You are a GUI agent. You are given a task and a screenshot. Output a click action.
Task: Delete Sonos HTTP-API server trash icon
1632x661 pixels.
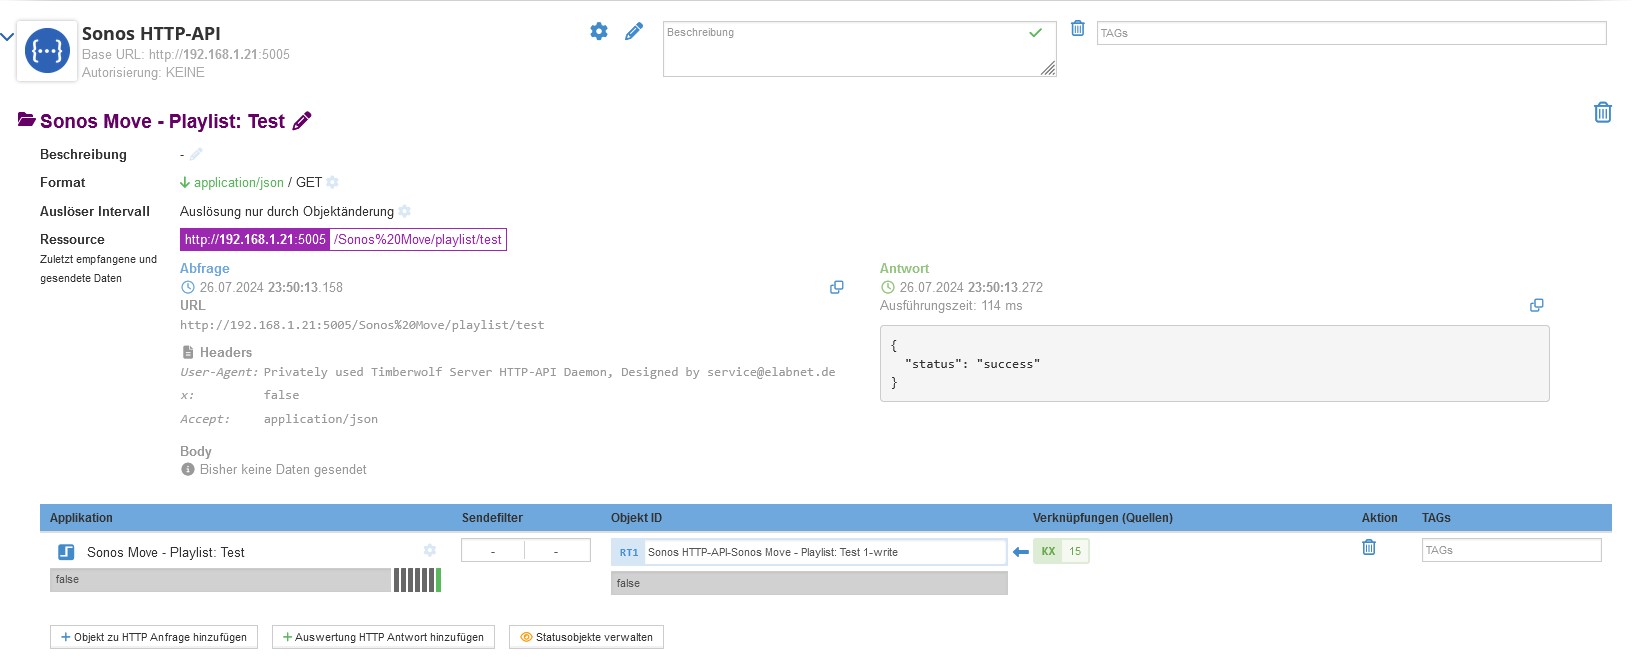(1078, 28)
